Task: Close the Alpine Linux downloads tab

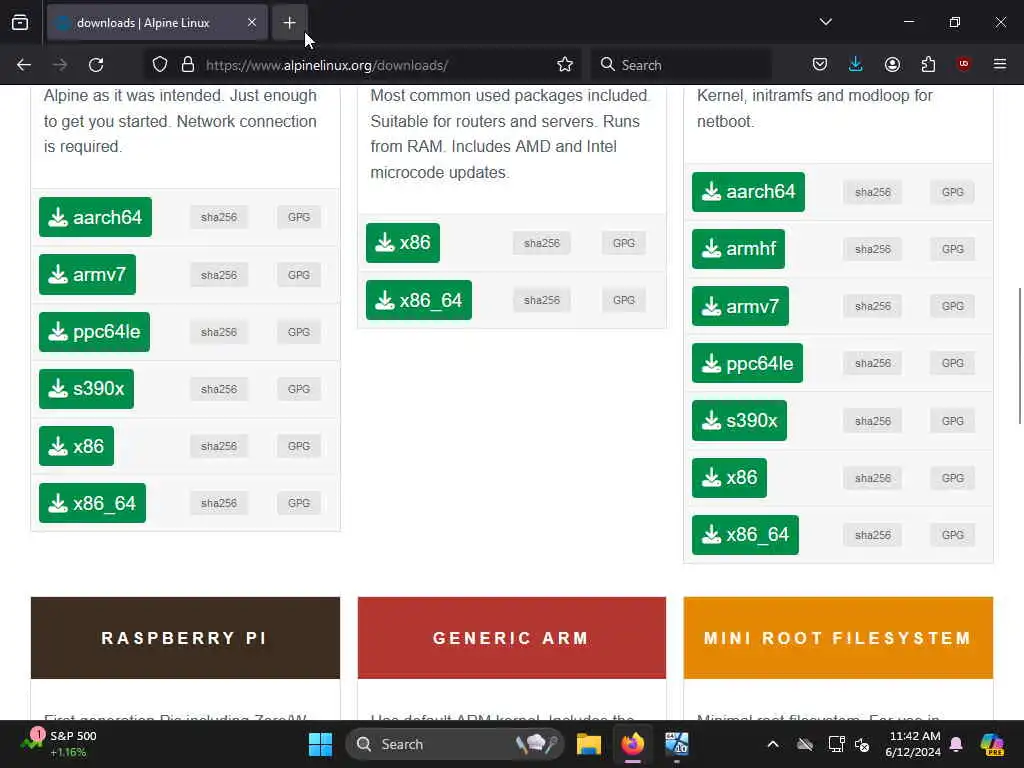Action: point(252,23)
